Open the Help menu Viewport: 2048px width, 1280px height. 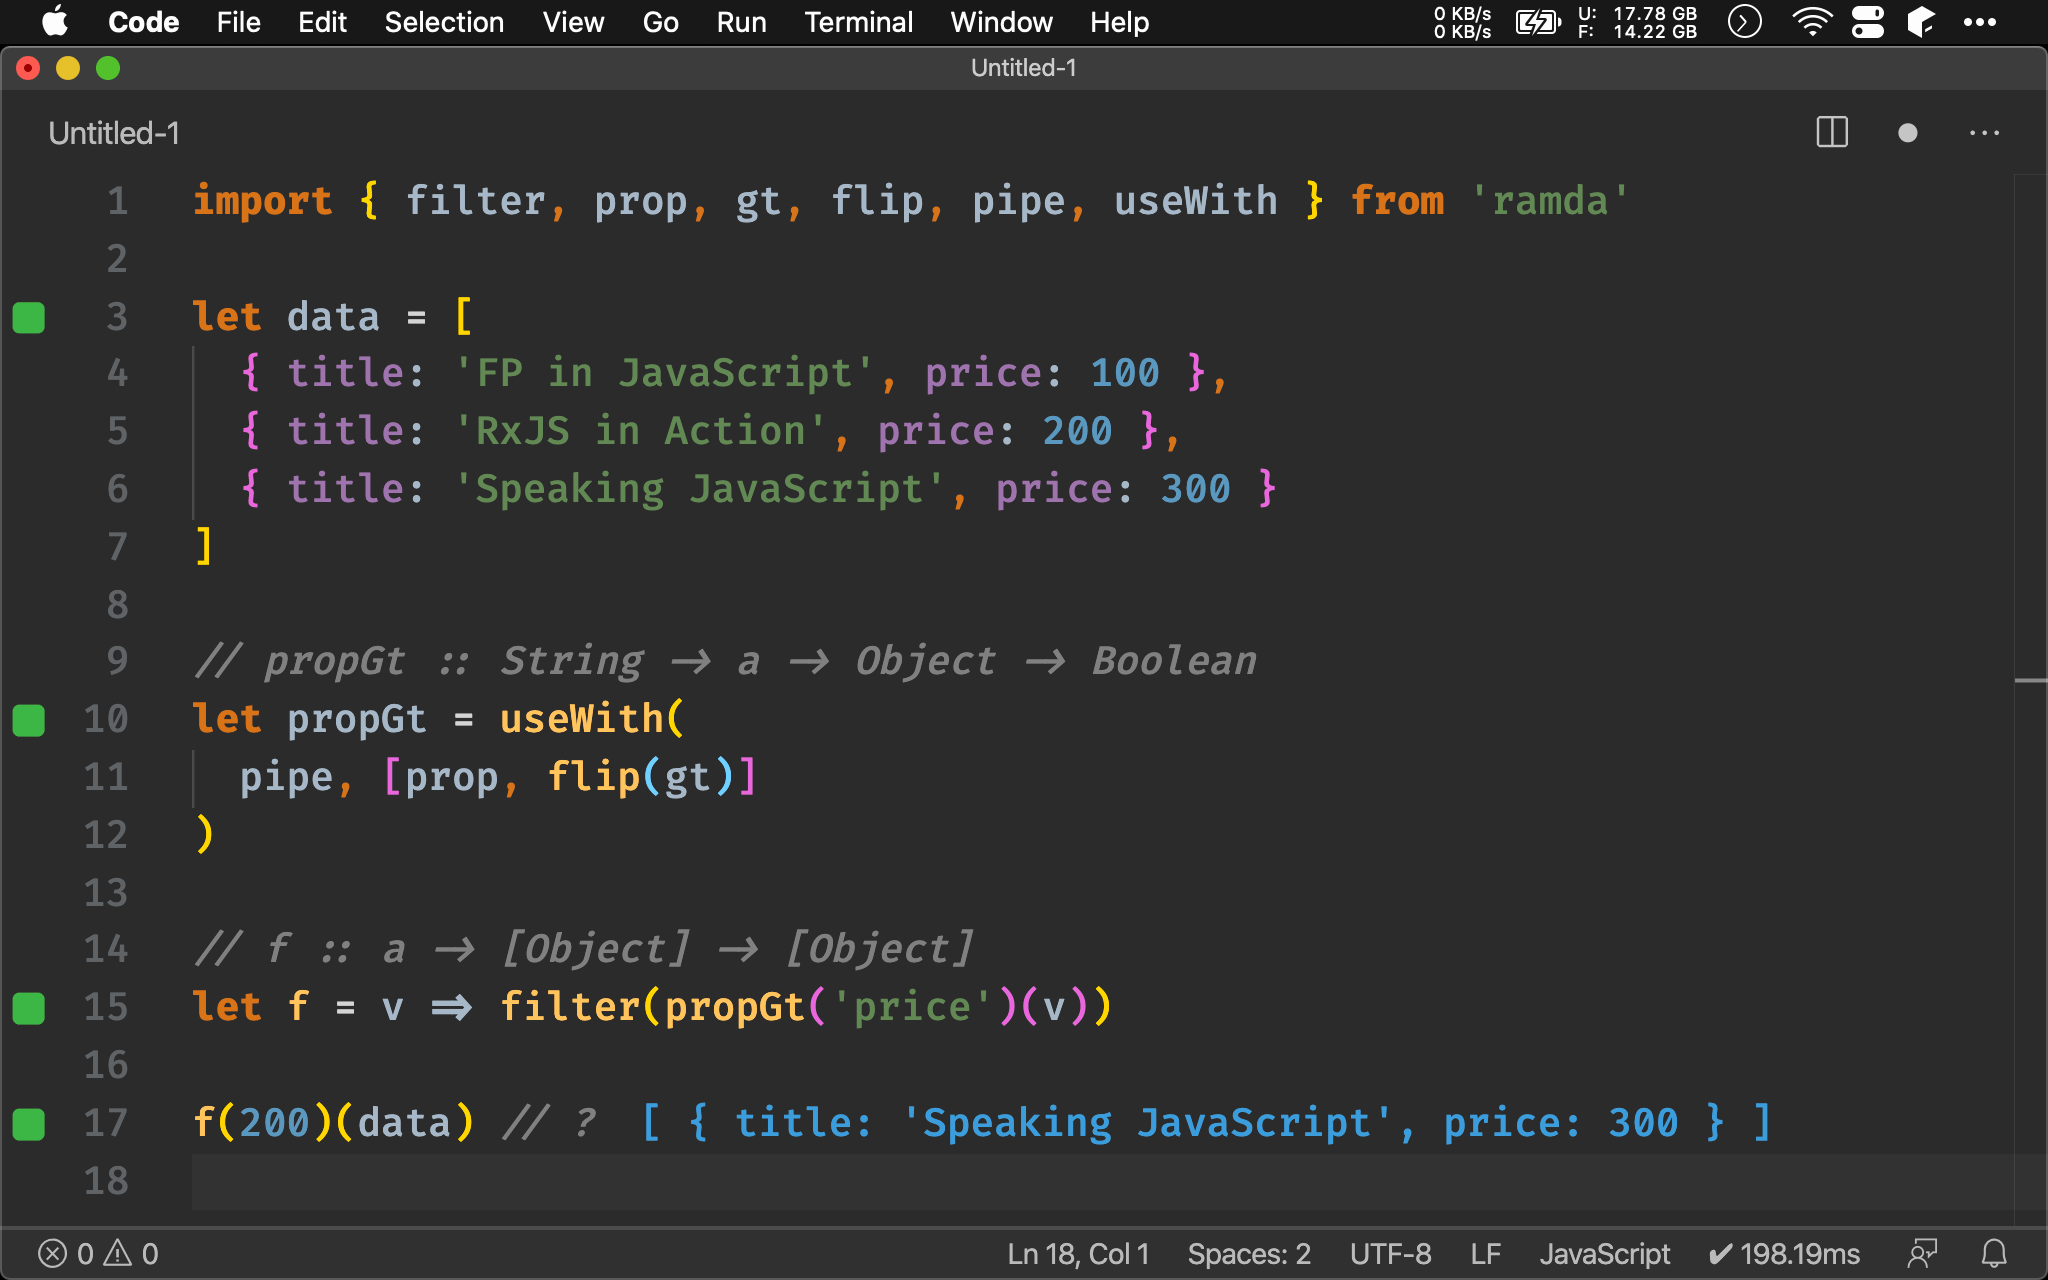coord(1119,22)
